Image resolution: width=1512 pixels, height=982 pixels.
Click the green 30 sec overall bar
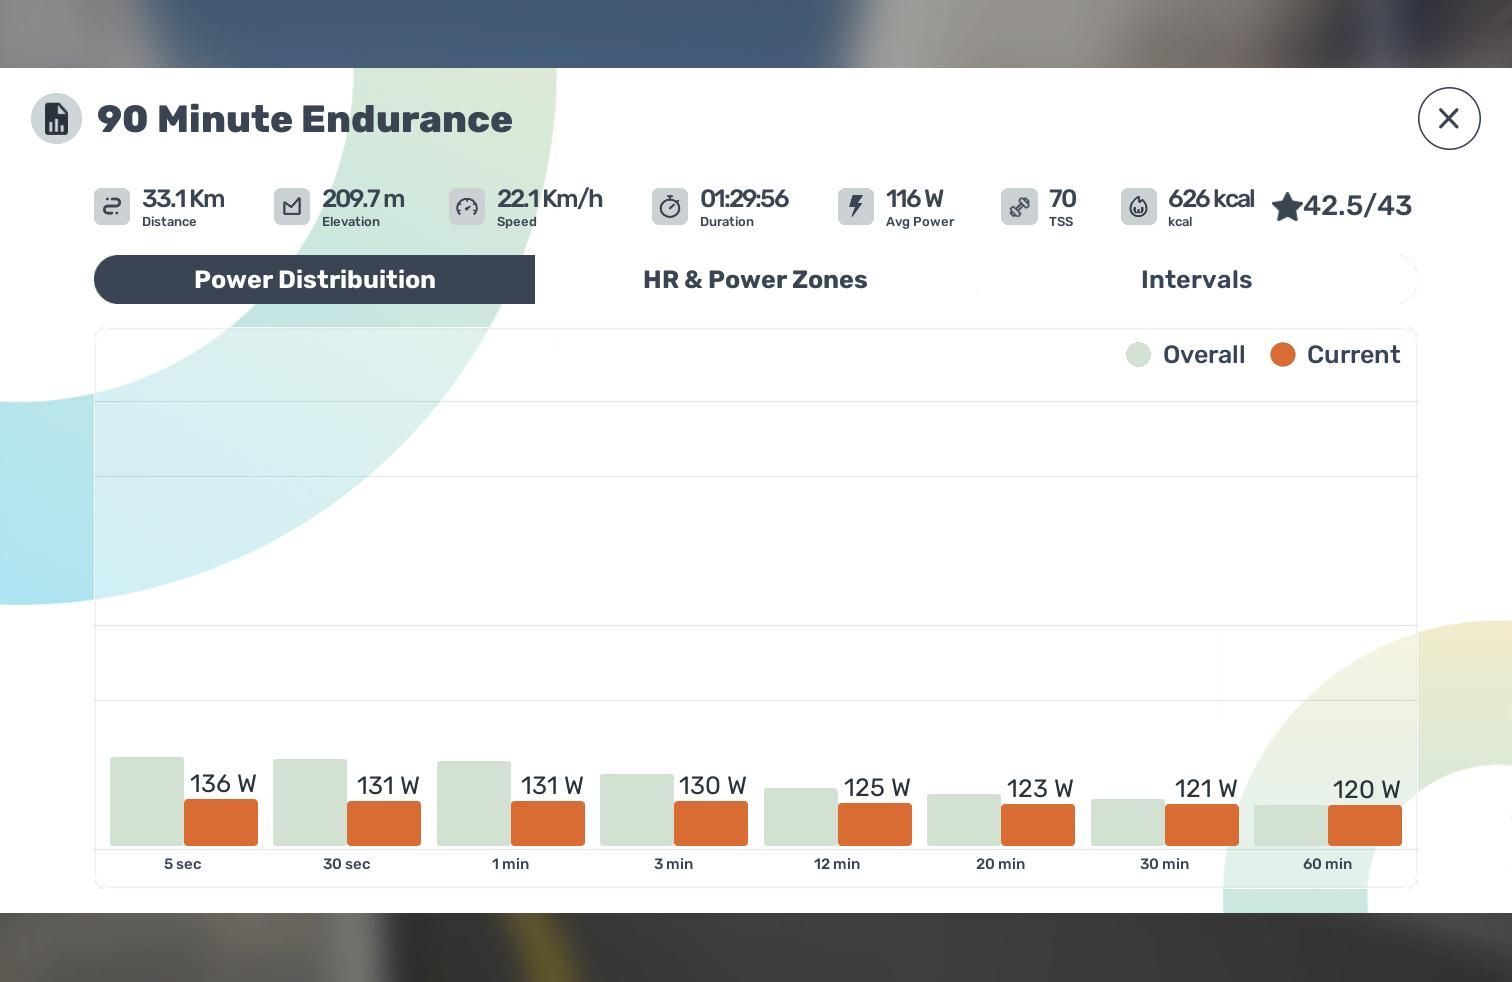[310, 803]
